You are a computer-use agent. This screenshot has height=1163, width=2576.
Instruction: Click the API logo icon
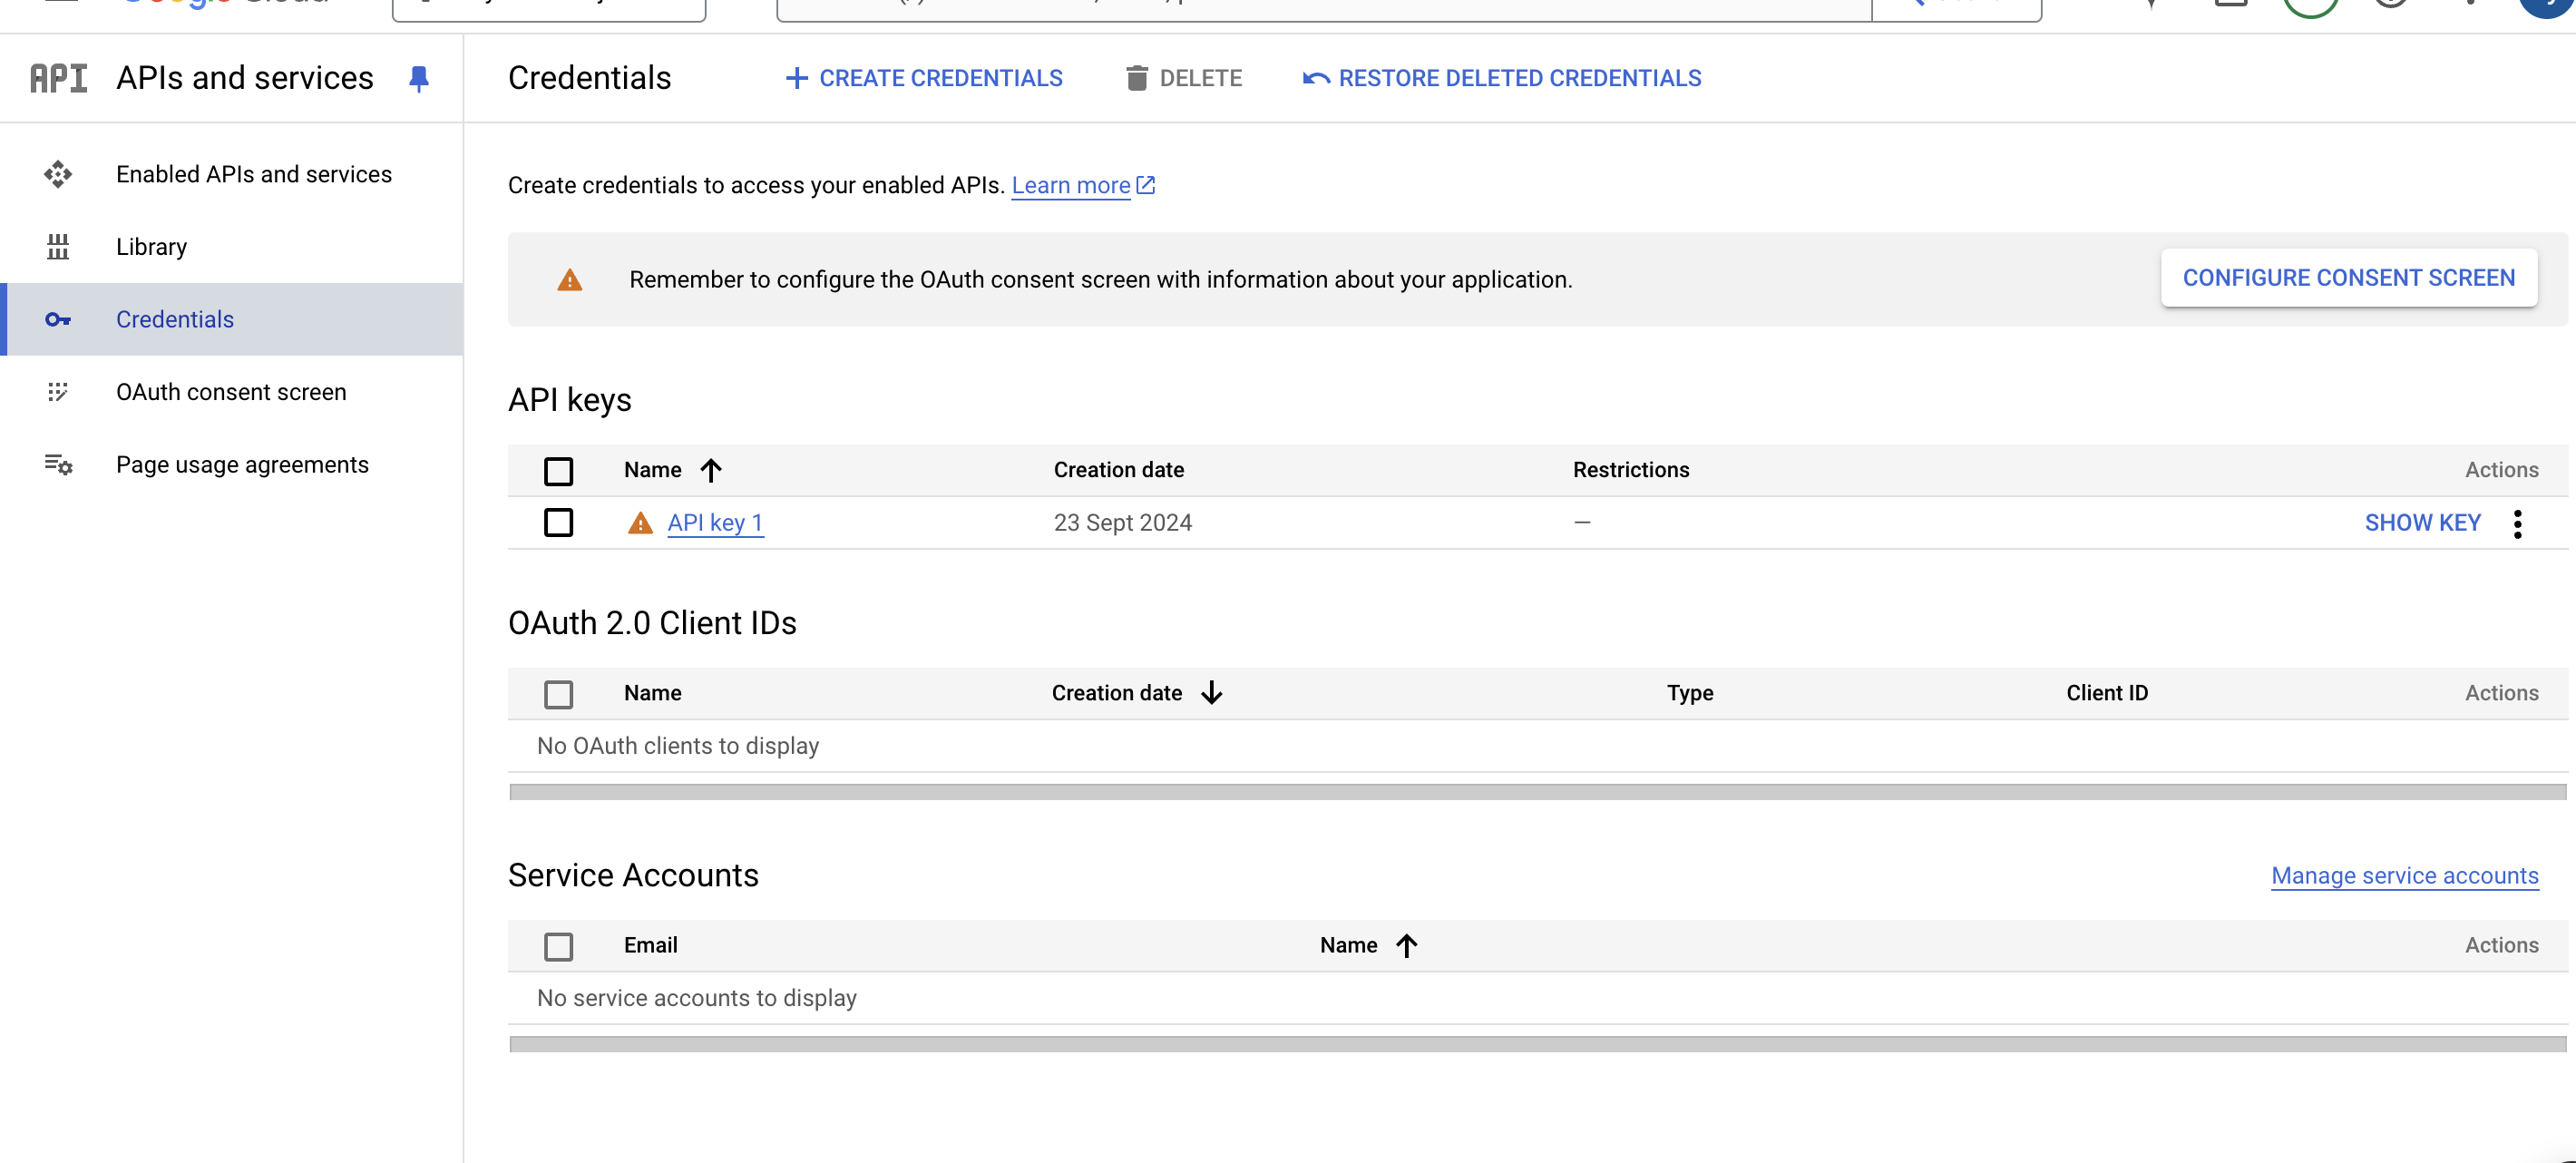click(59, 78)
